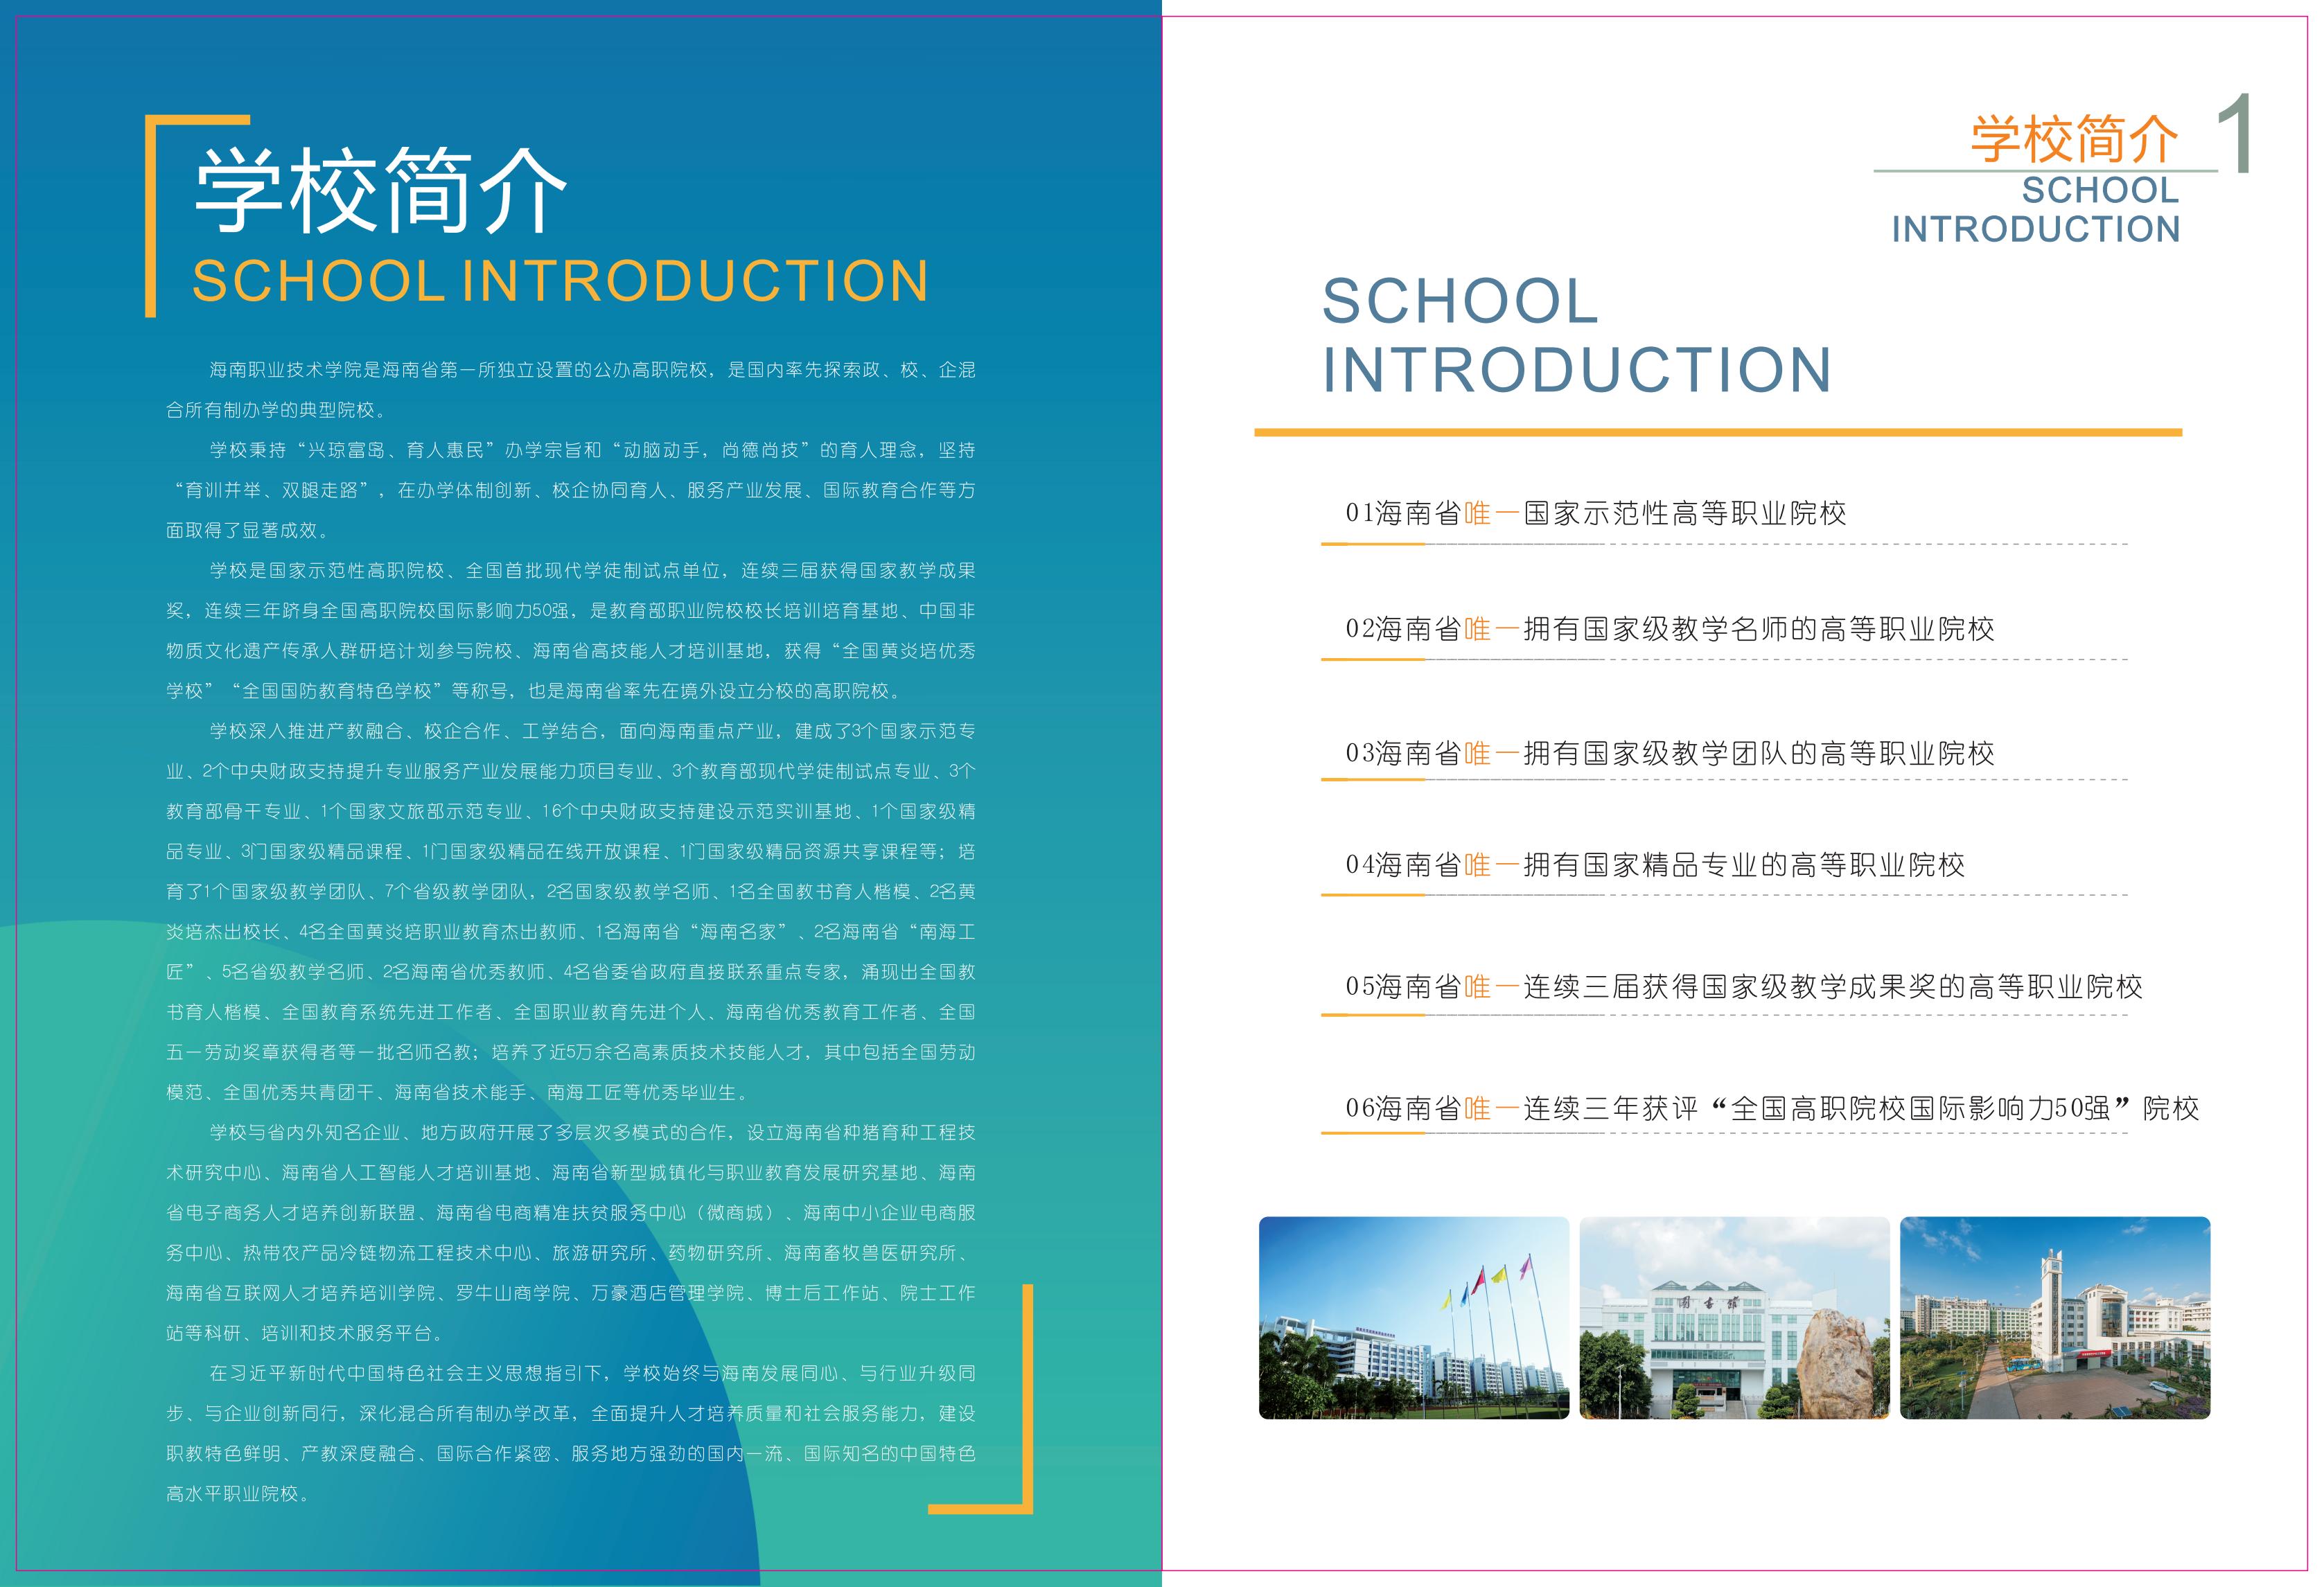Click paragraph starting 学校是国家示范性高职院校

[x=571, y=631]
